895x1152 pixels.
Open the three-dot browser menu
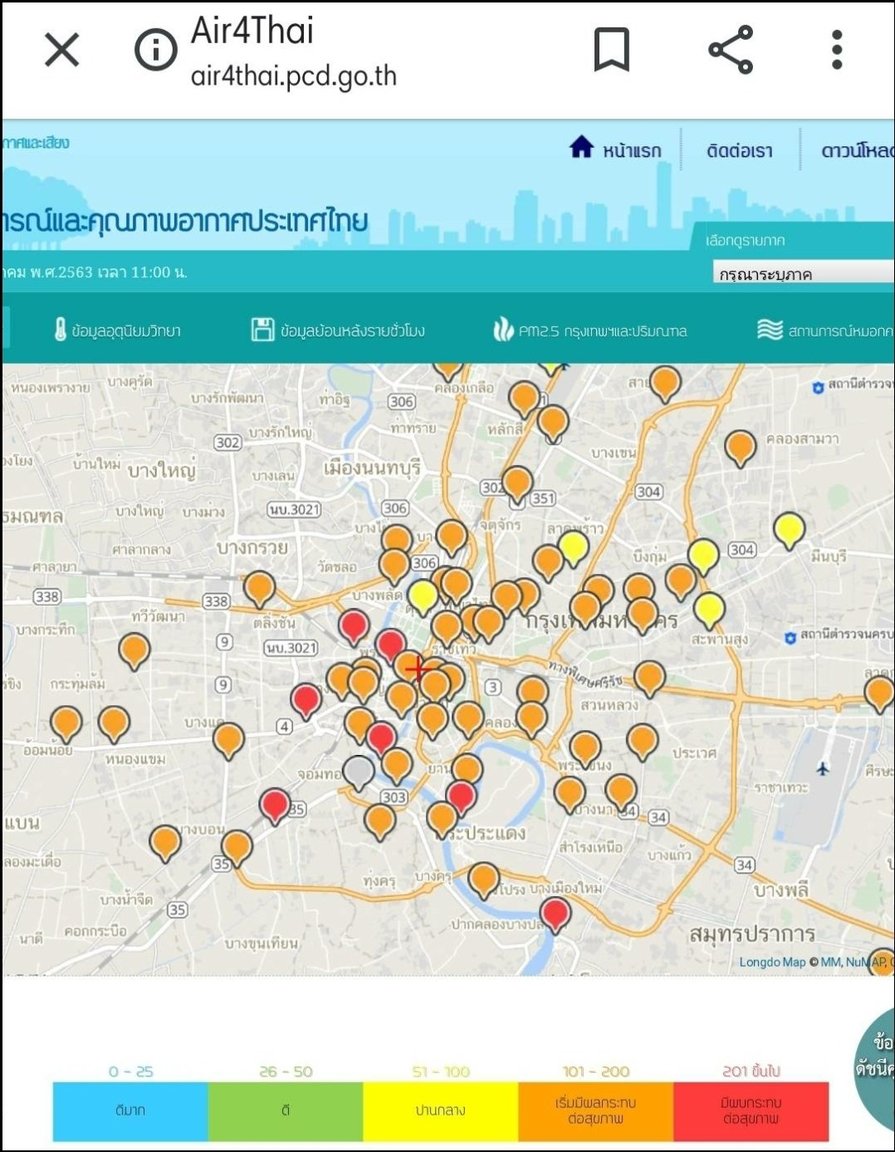click(836, 50)
